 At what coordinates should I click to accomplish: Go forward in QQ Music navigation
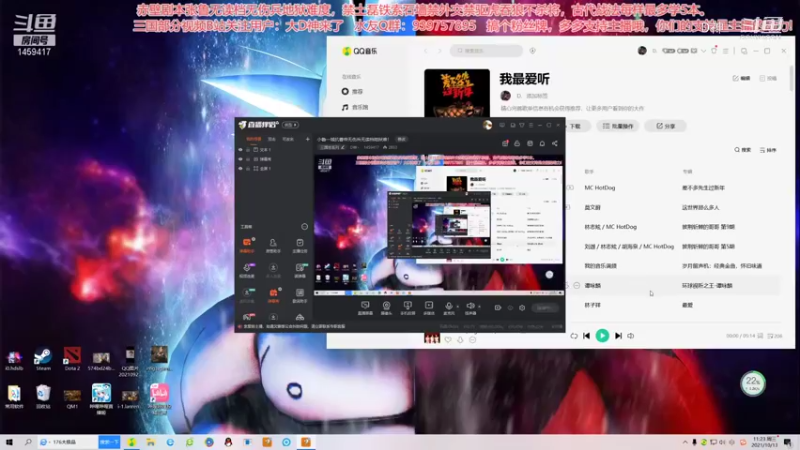(x=440, y=51)
